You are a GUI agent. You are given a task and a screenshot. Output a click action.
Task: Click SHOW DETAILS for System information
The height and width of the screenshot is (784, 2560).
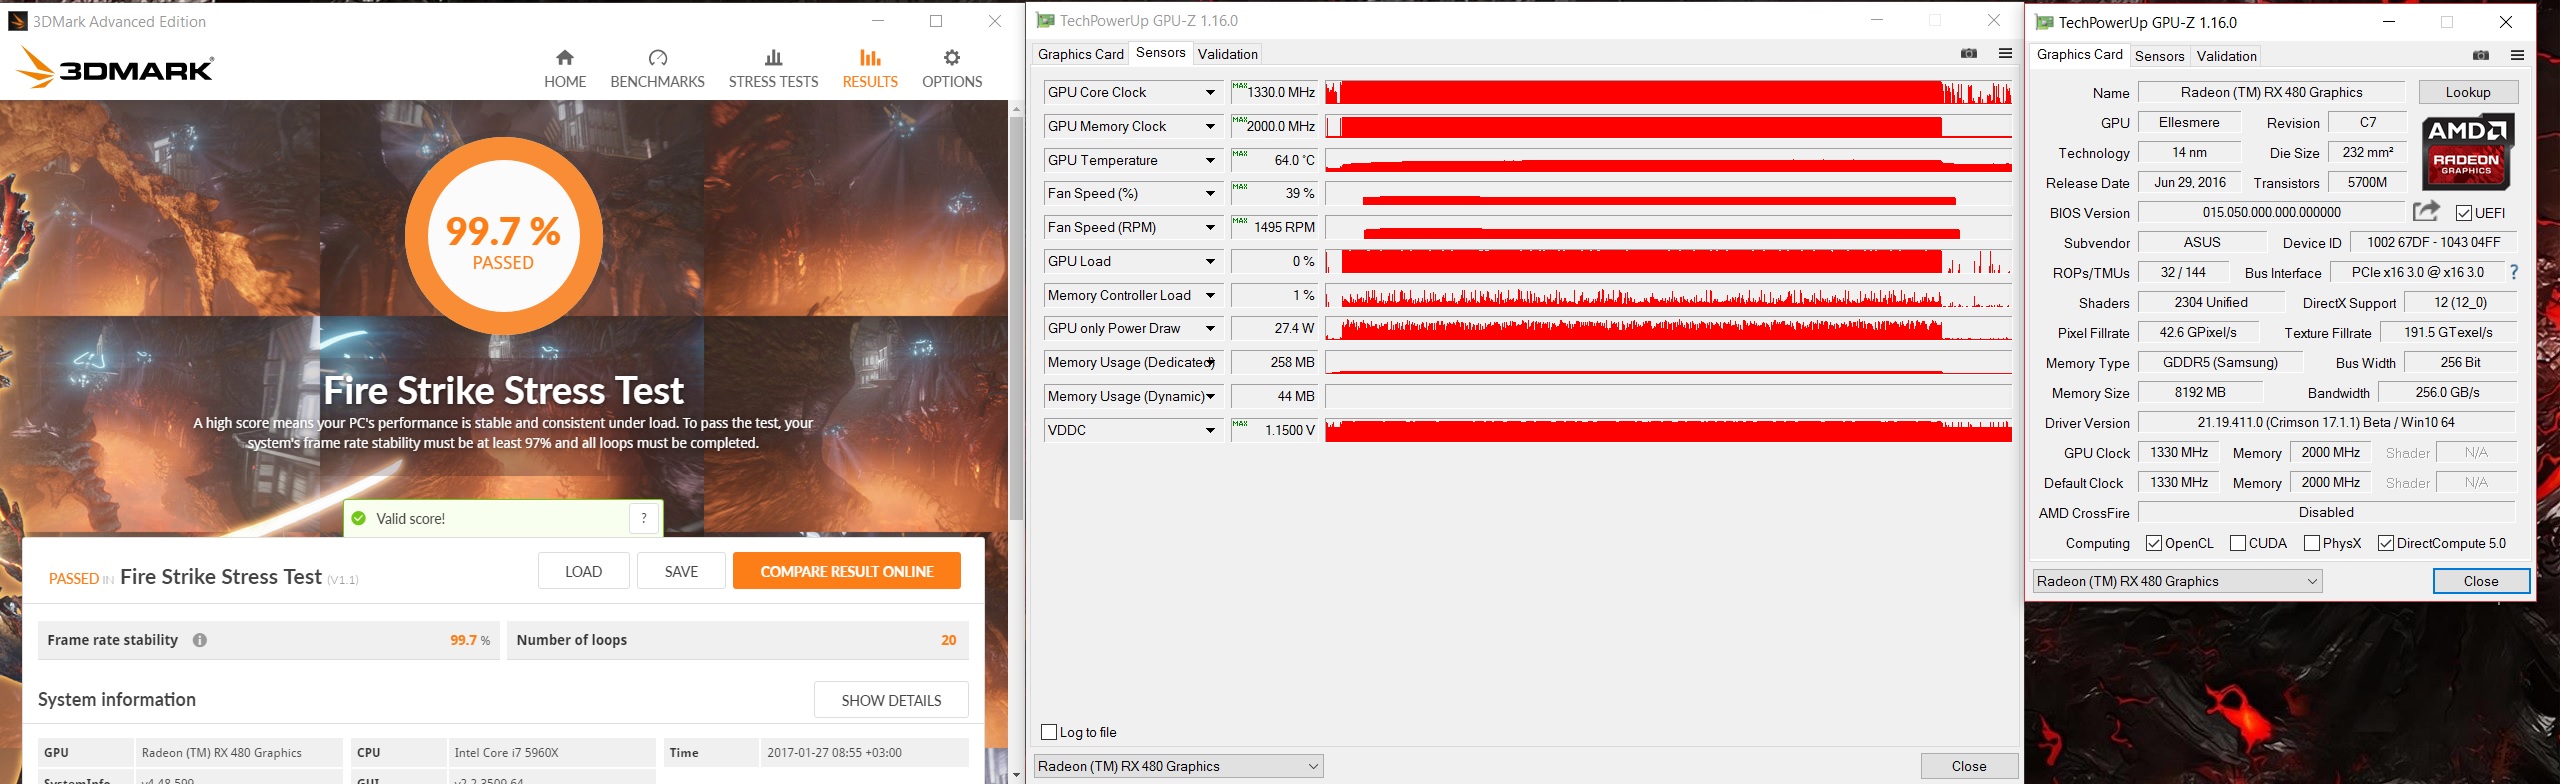click(891, 700)
